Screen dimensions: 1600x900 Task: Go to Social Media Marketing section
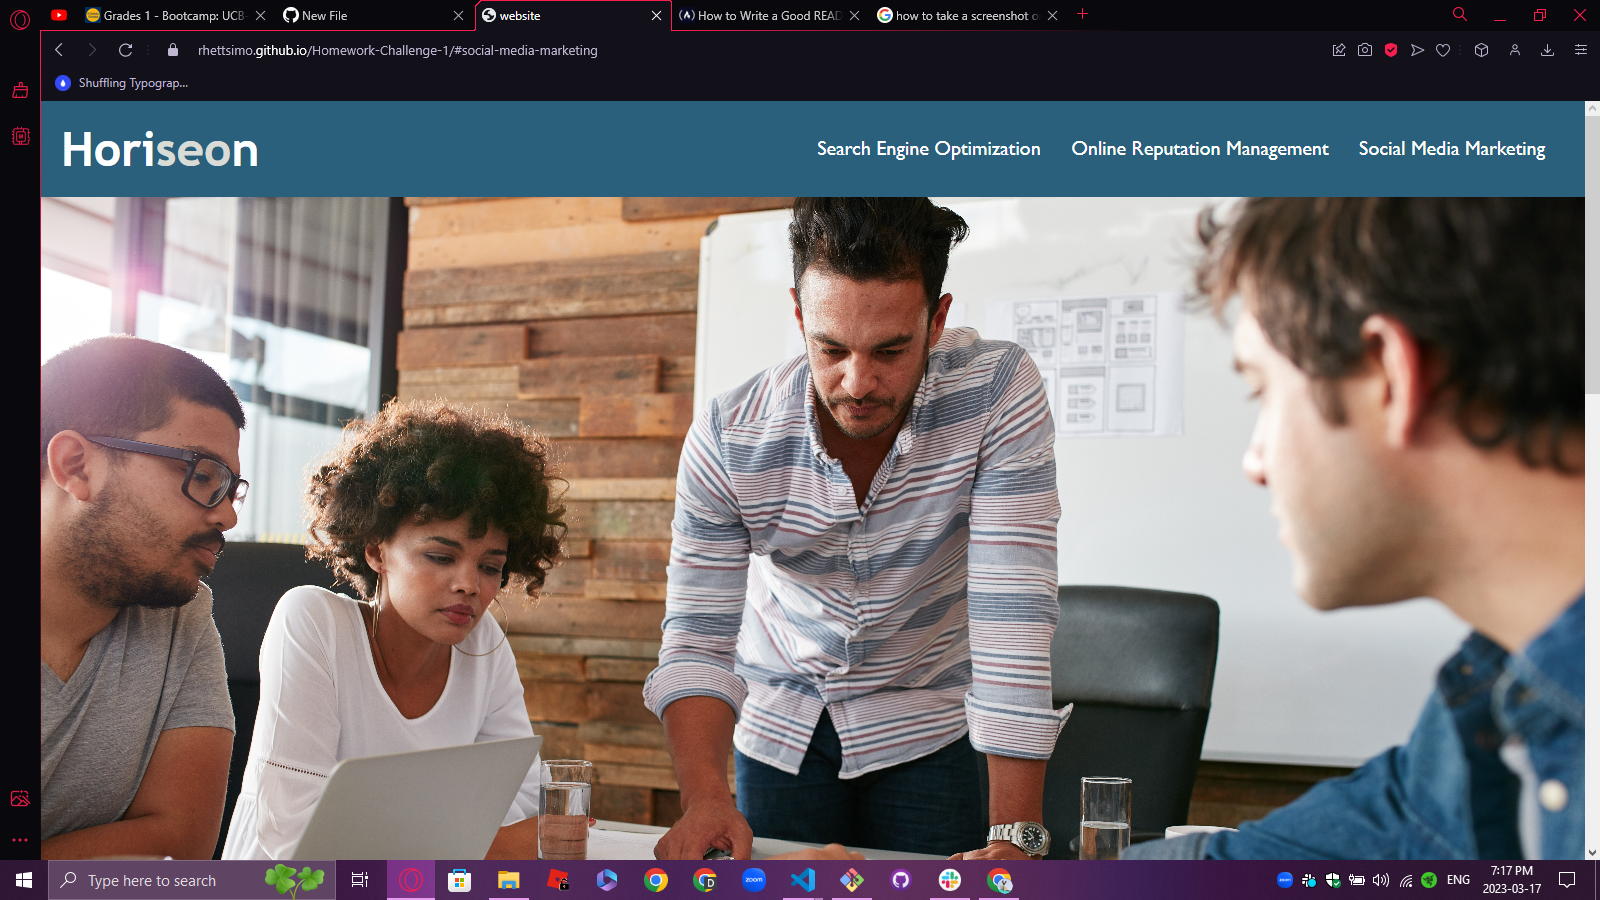1452,149
